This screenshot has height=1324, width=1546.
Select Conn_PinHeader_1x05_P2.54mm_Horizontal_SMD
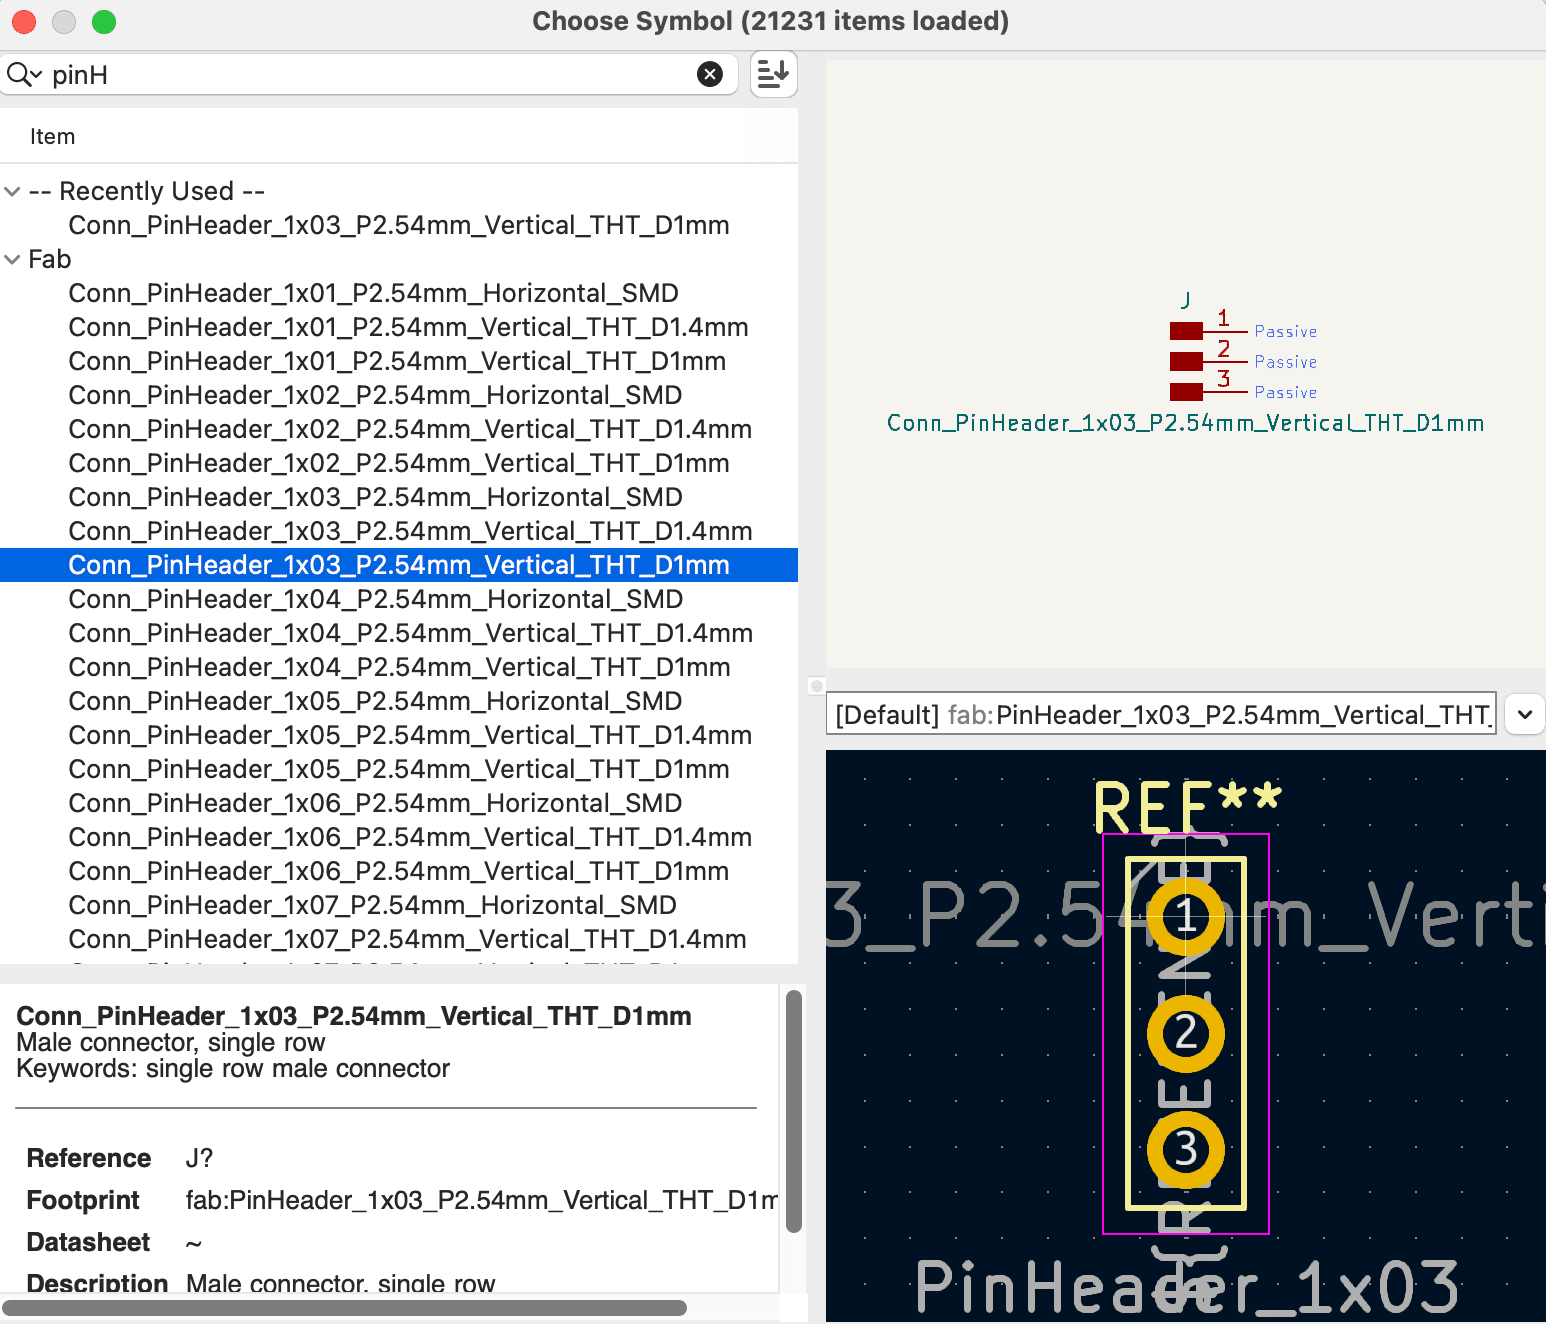[375, 701]
